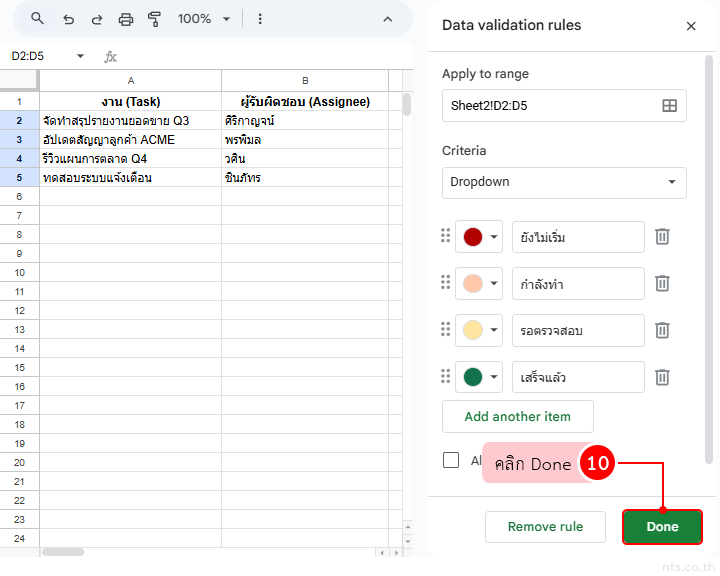This screenshot has height=576, width=720.
Task: Click the redo arrow icon
Action: [x=97, y=19]
